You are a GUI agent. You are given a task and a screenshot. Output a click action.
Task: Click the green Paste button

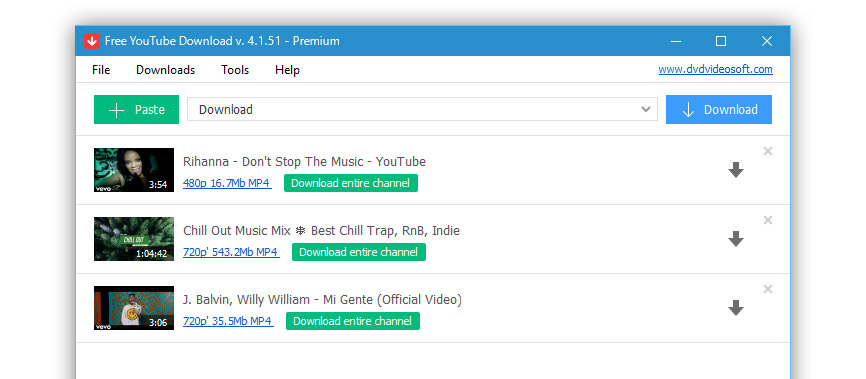coord(136,109)
